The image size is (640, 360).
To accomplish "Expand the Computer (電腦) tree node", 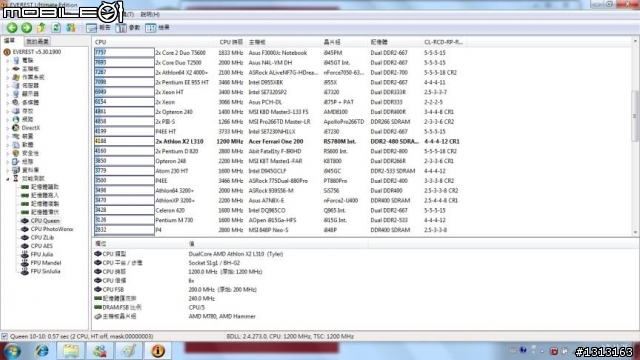I will pyautogui.click(x=7, y=60).
